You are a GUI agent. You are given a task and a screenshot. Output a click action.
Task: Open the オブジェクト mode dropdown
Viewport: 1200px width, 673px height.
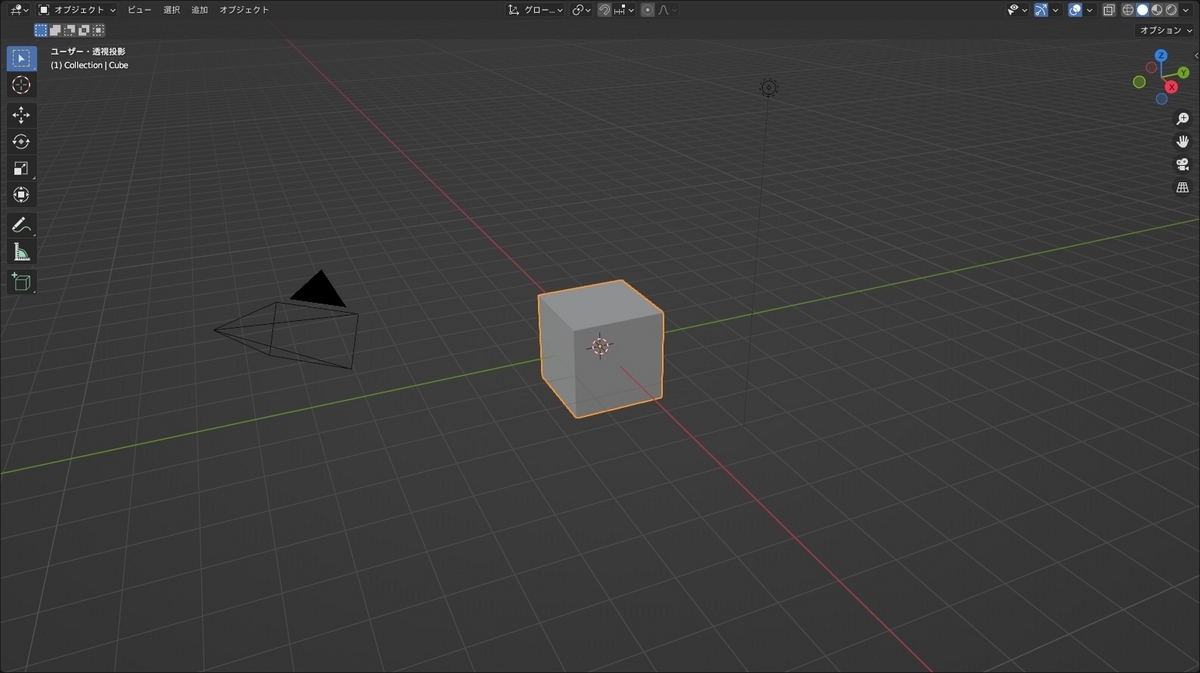77,10
